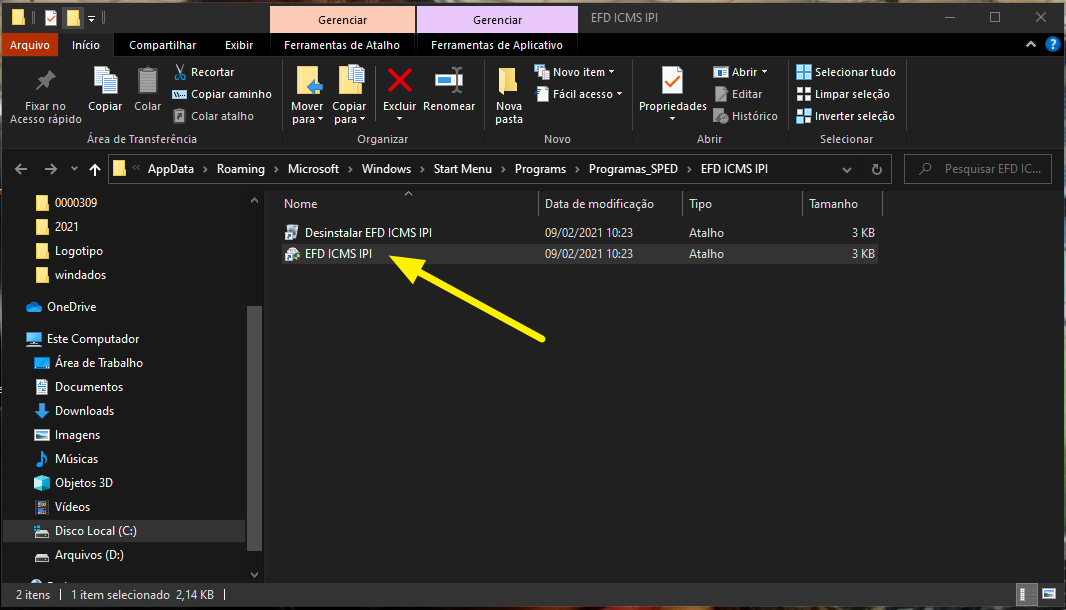
Task: Open recent locations dropdown beside forward arrow
Action: tap(74, 169)
